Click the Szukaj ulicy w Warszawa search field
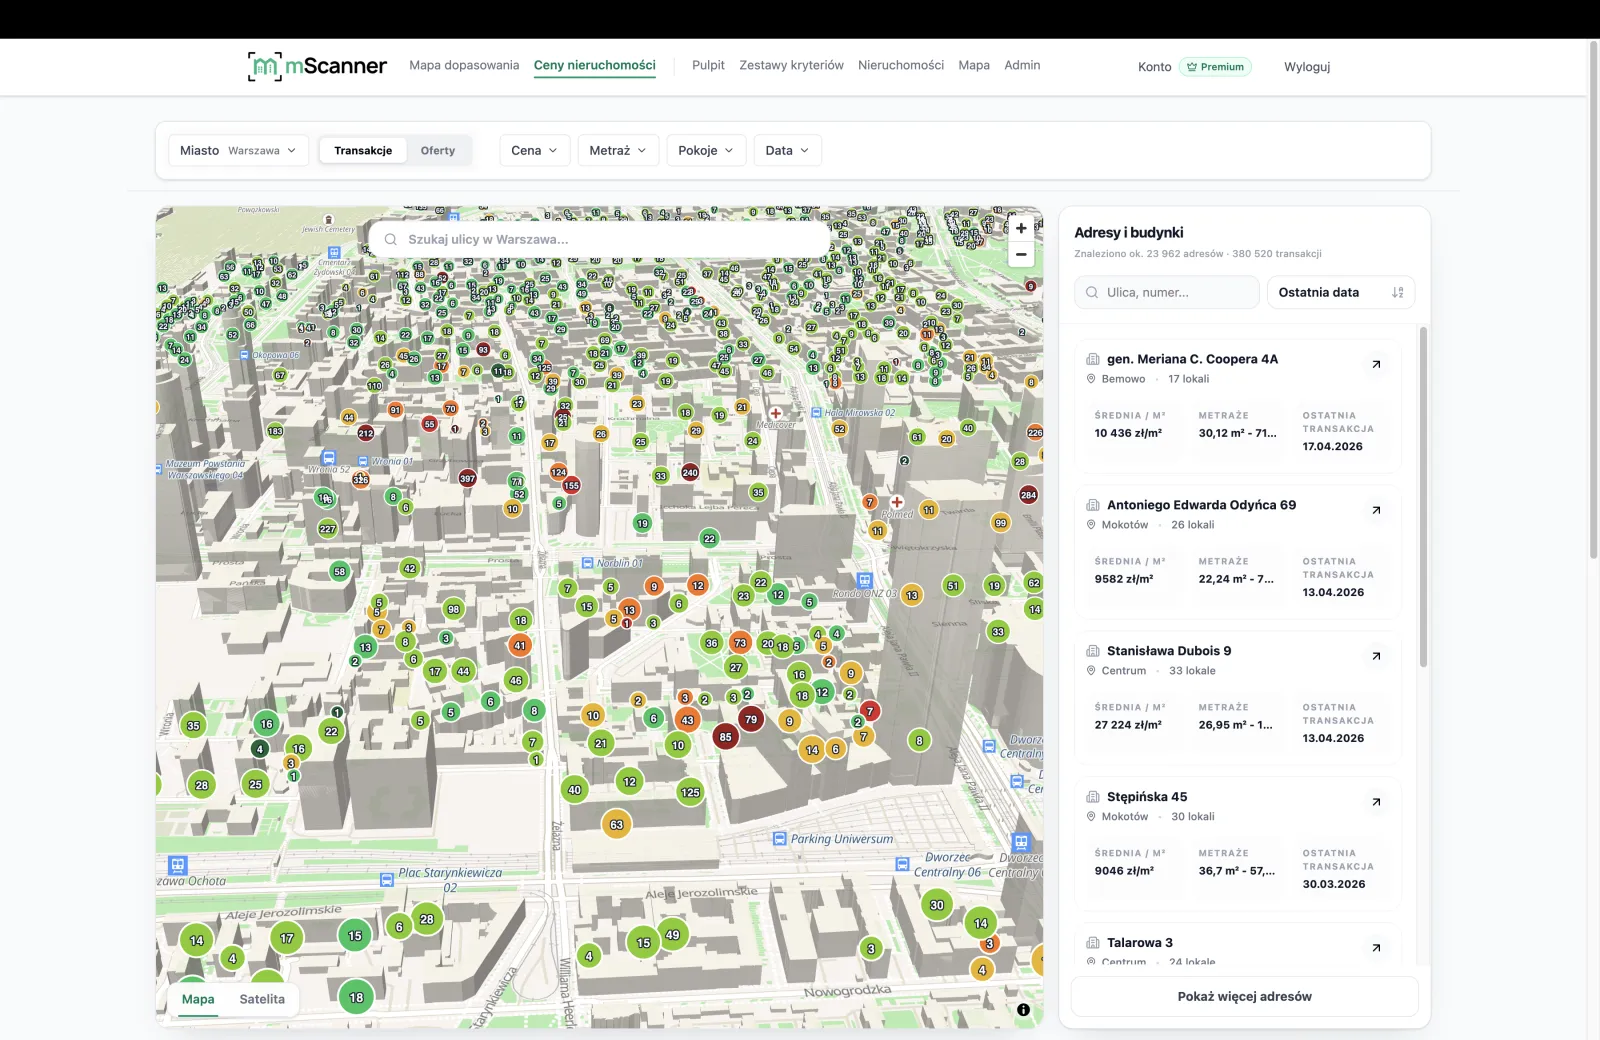The height and width of the screenshot is (1040, 1600). [600, 239]
